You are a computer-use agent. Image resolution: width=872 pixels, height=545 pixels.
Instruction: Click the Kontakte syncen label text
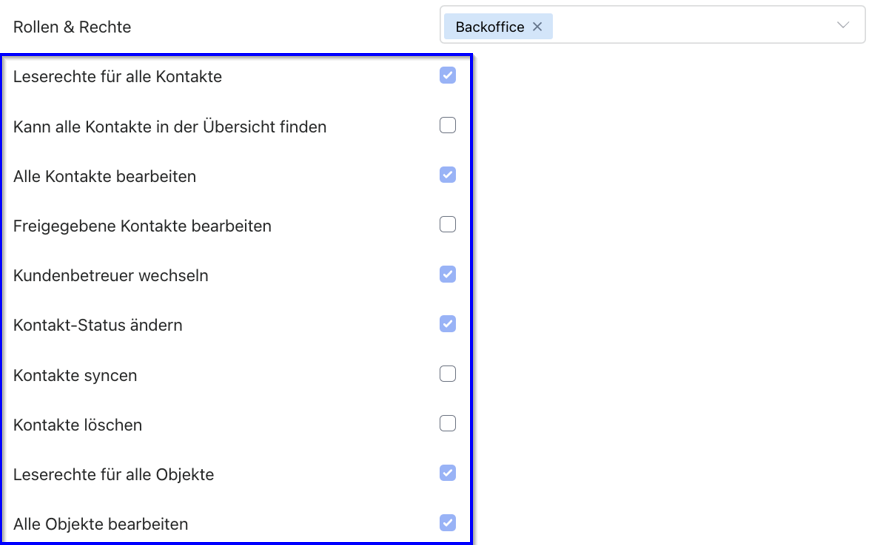(x=75, y=375)
